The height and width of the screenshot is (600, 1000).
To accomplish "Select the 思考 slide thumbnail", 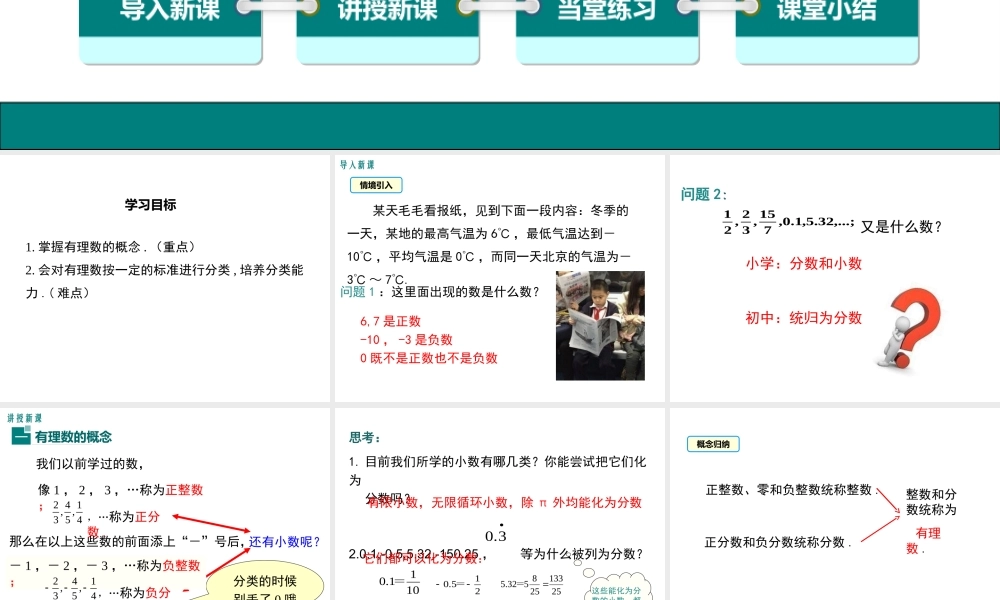I will tap(499, 504).
